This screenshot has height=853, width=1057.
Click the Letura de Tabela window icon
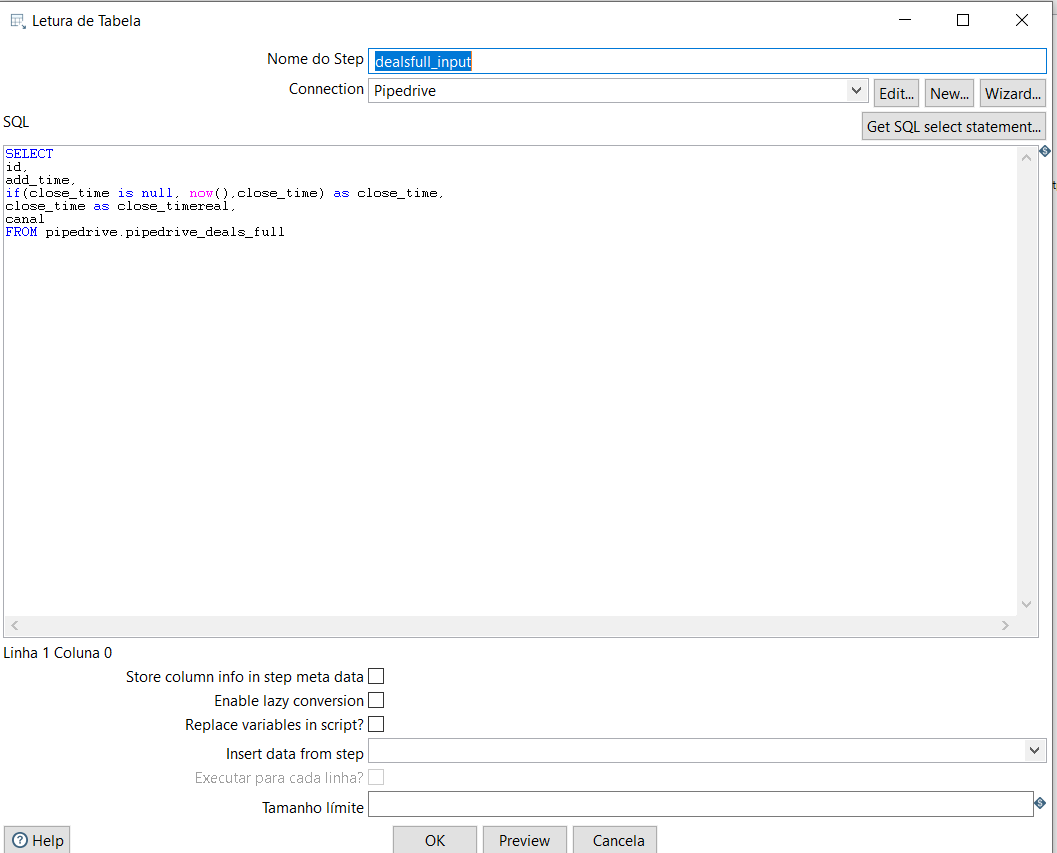coord(18,22)
